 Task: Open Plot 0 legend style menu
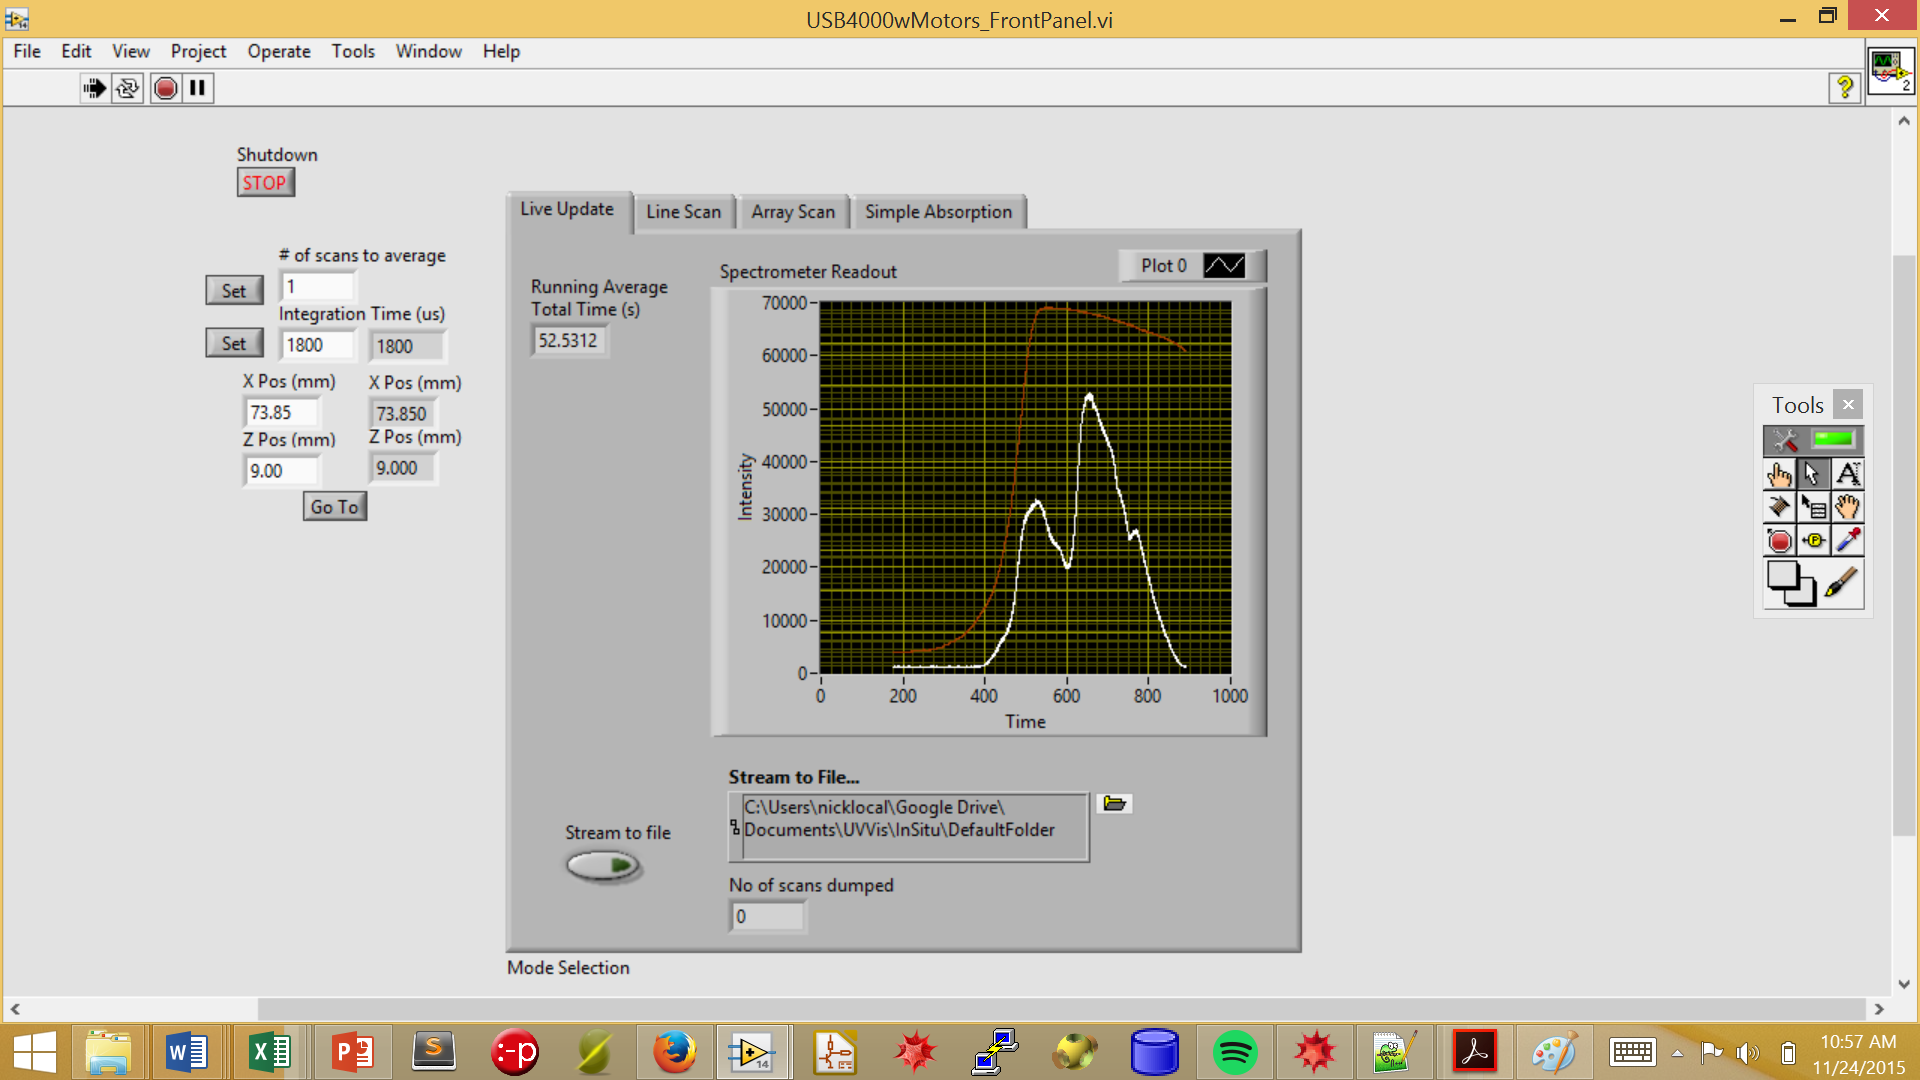coord(1224,265)
